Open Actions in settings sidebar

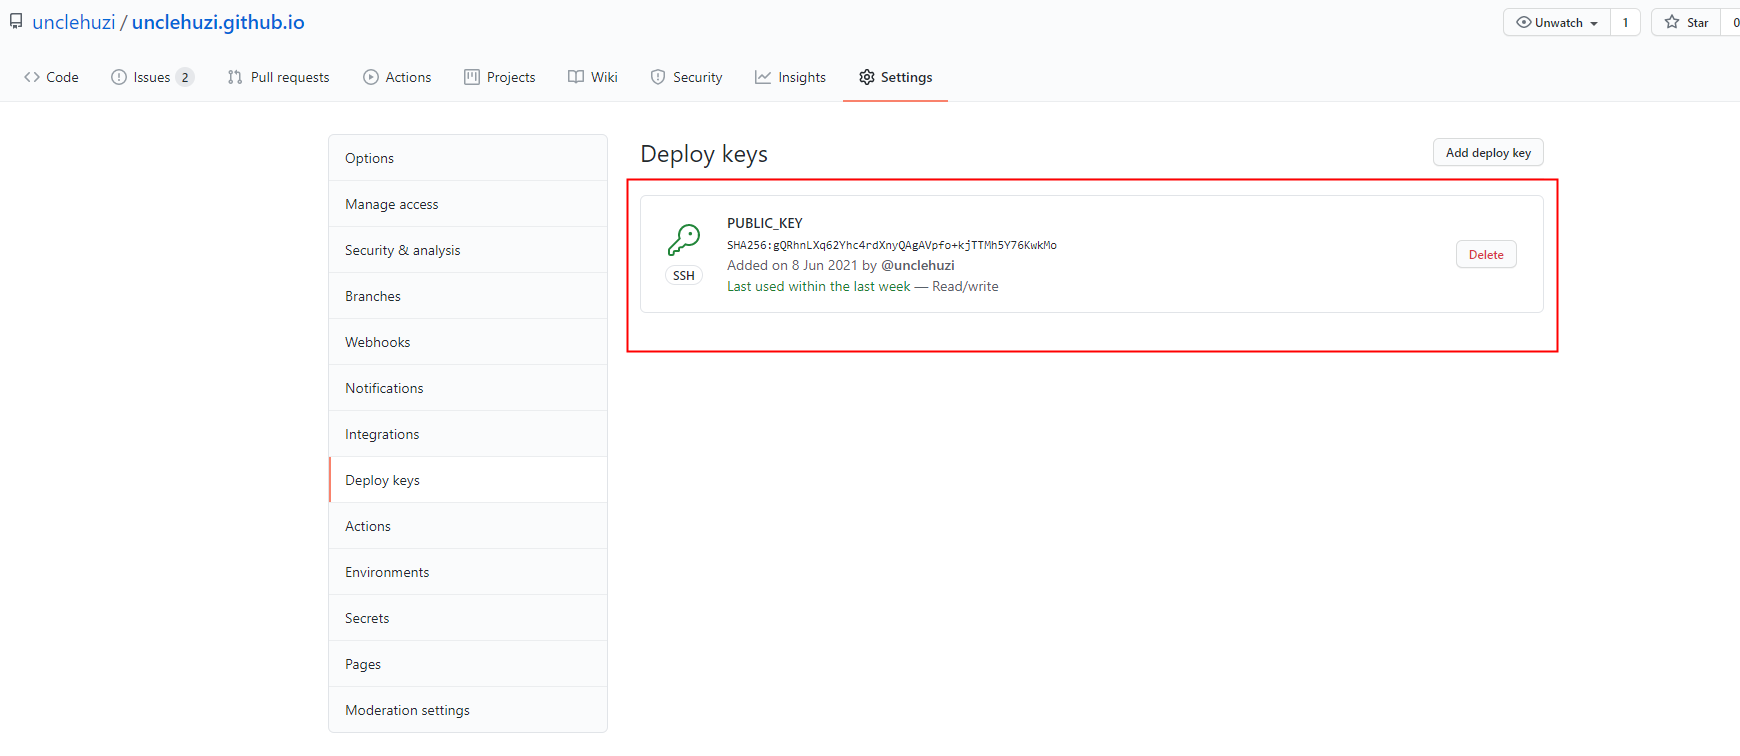(x=468, y=526)
